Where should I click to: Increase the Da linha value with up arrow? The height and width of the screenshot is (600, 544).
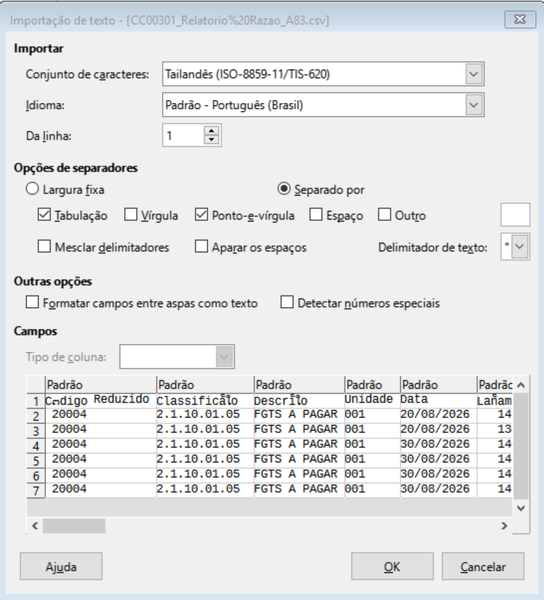pyautogui.click(x=211, y=130)
